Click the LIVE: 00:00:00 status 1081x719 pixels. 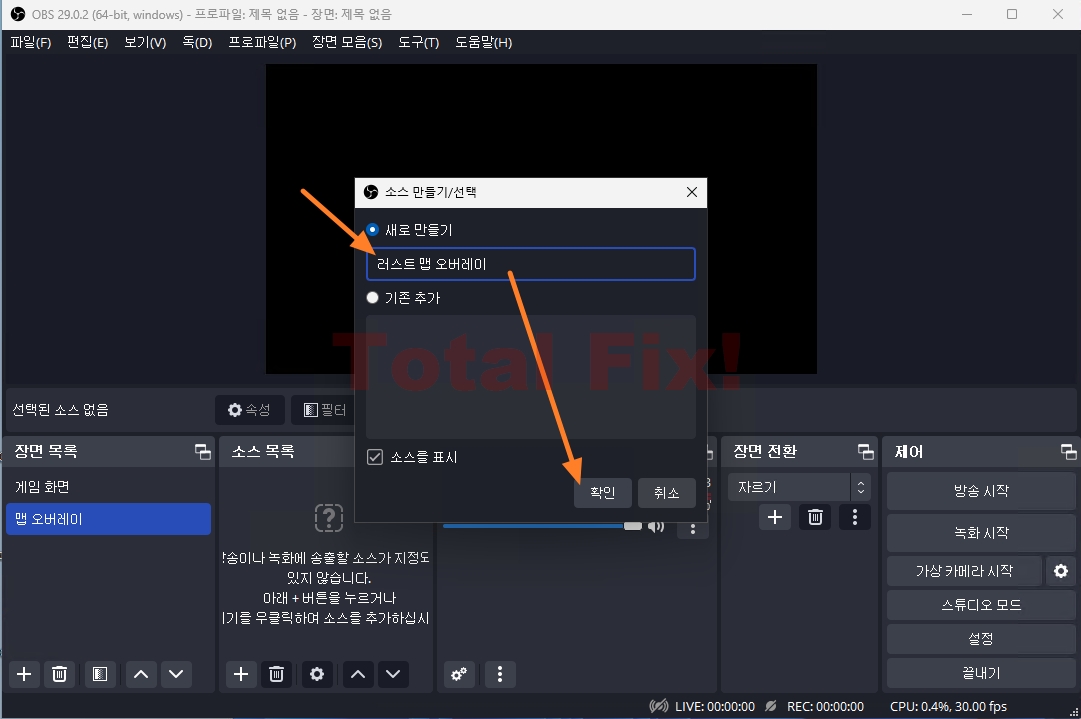715,707
